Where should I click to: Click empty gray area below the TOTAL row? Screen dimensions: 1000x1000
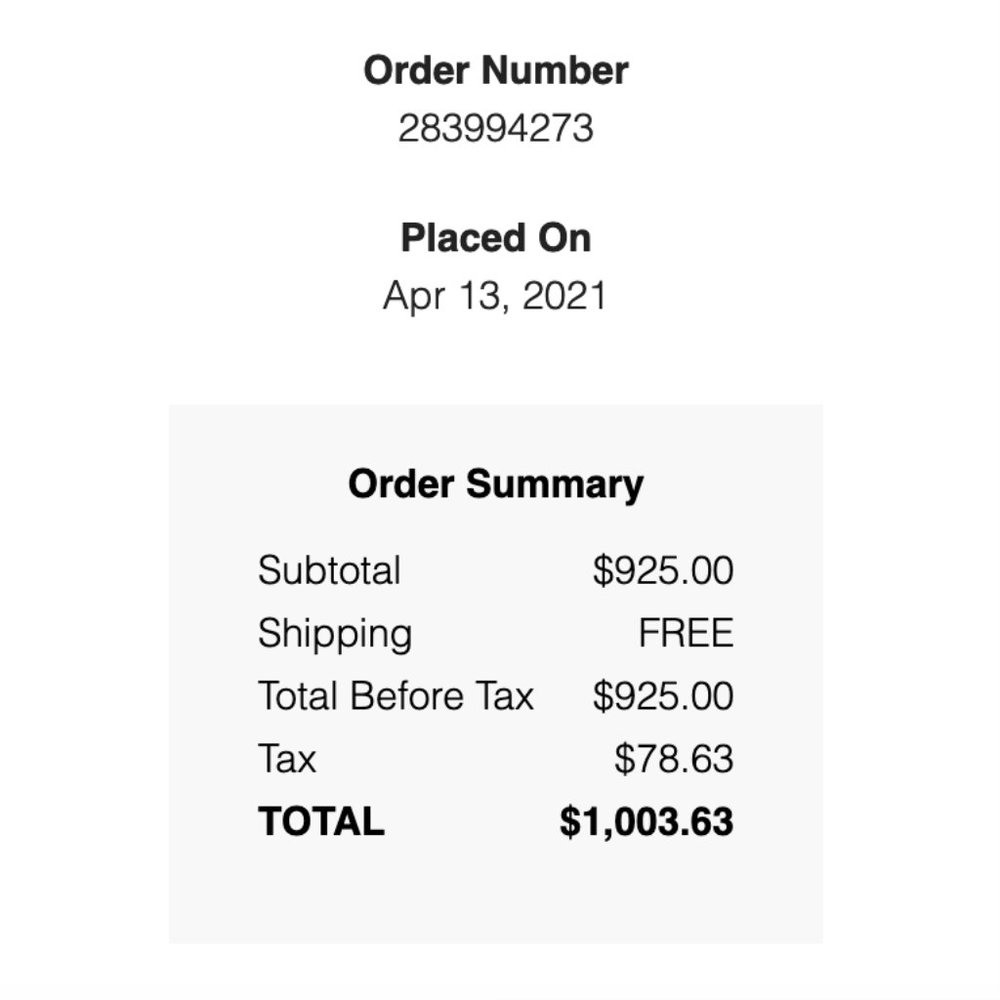(496, 895)
